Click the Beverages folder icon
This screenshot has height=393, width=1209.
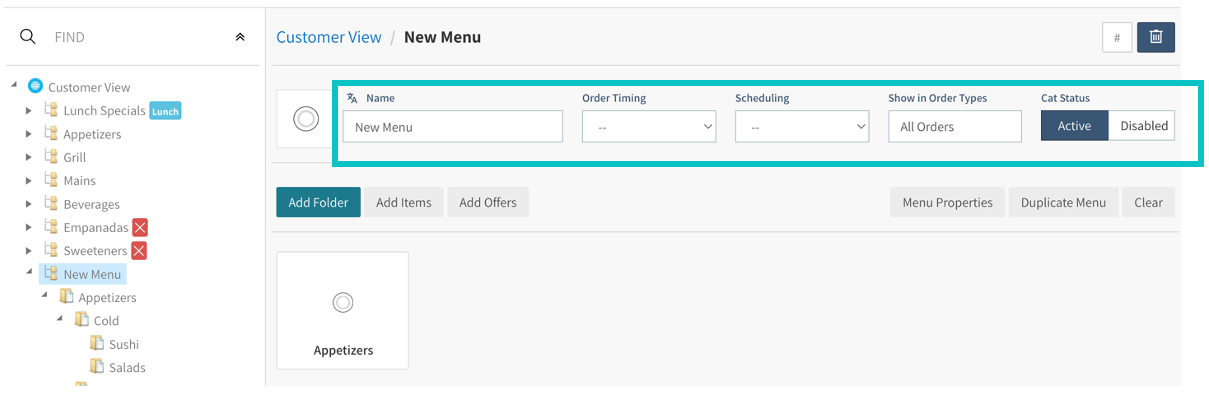tap(51, 204)
